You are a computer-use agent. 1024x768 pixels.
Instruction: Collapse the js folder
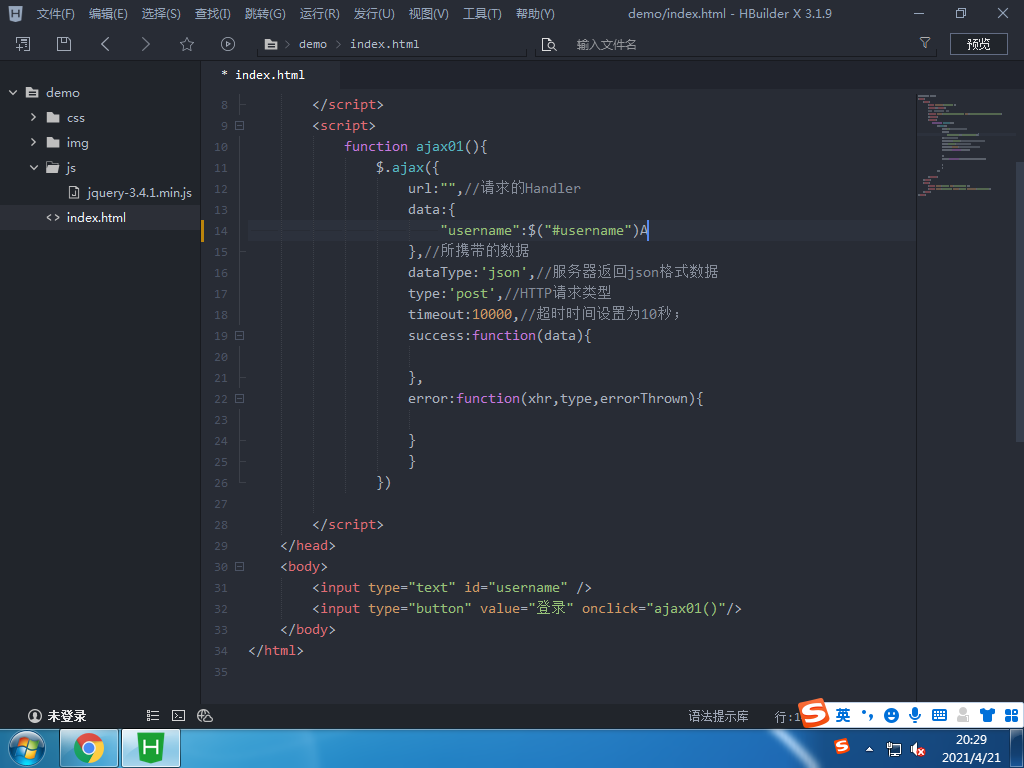(33, 167)
